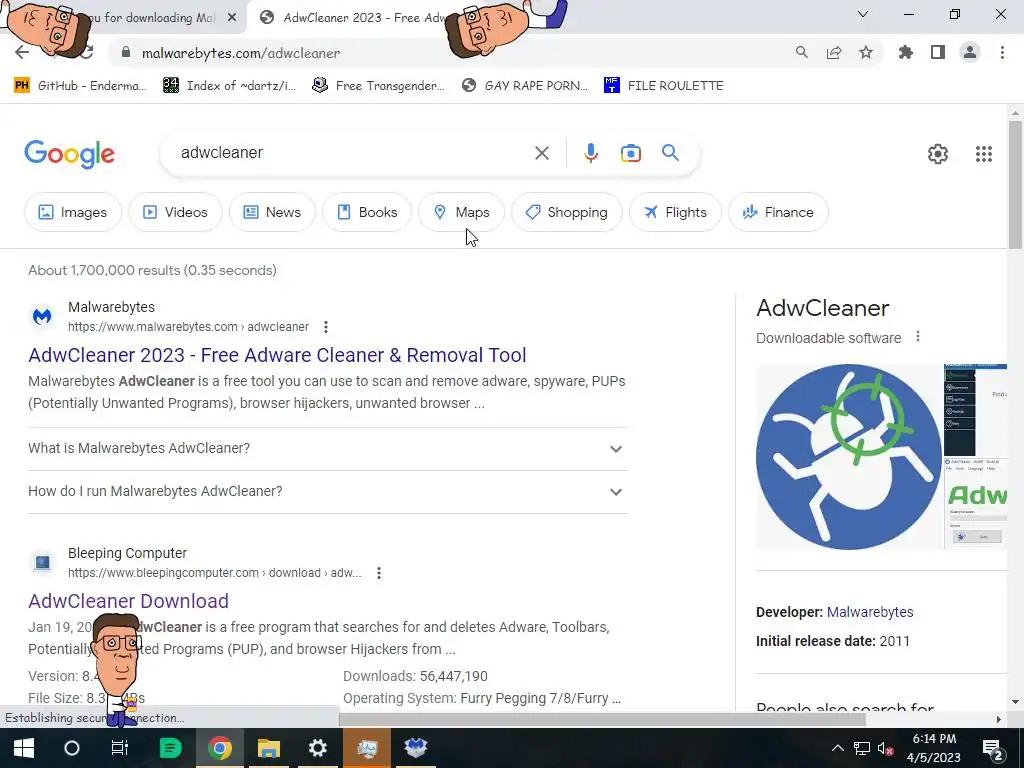Click the Chrome icon on taskbar

(x=219, y=748)
